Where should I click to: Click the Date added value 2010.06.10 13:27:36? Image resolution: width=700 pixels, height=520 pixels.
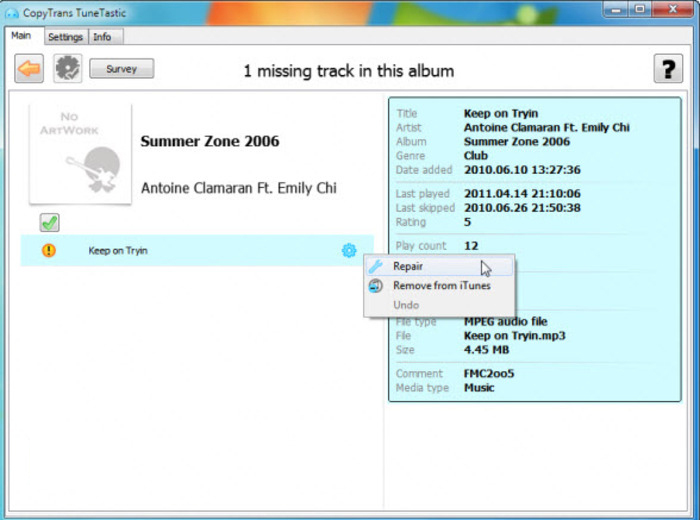(522, 170)
